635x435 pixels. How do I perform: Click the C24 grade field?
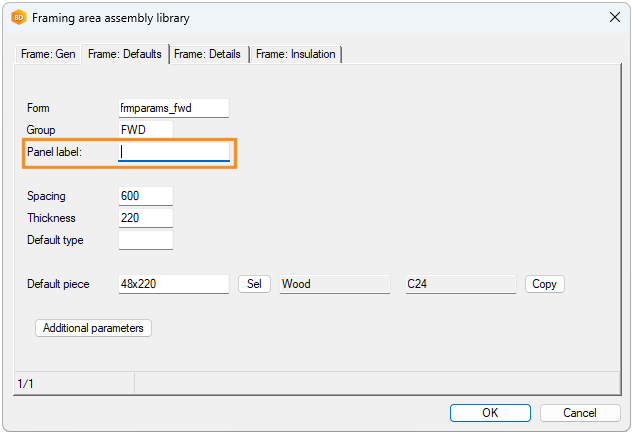[459, 284]
